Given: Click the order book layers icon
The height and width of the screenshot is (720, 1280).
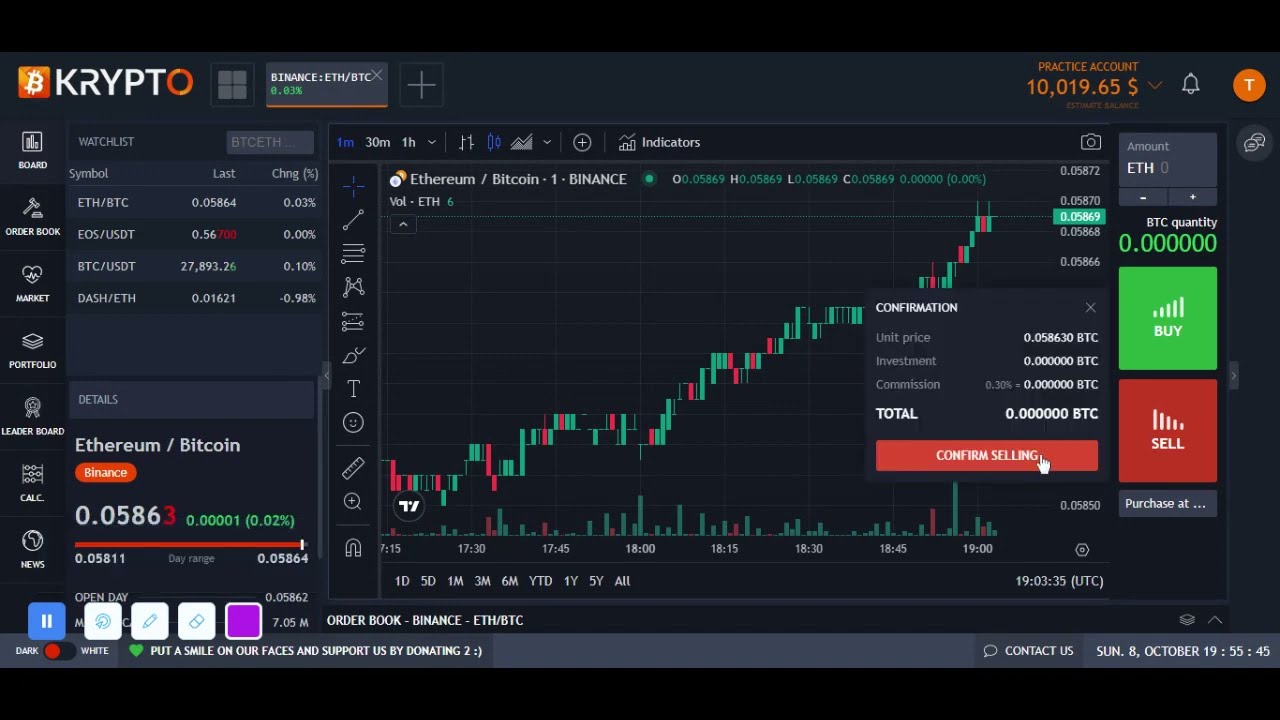Looking at the screenshot, I should (1187, 620).
